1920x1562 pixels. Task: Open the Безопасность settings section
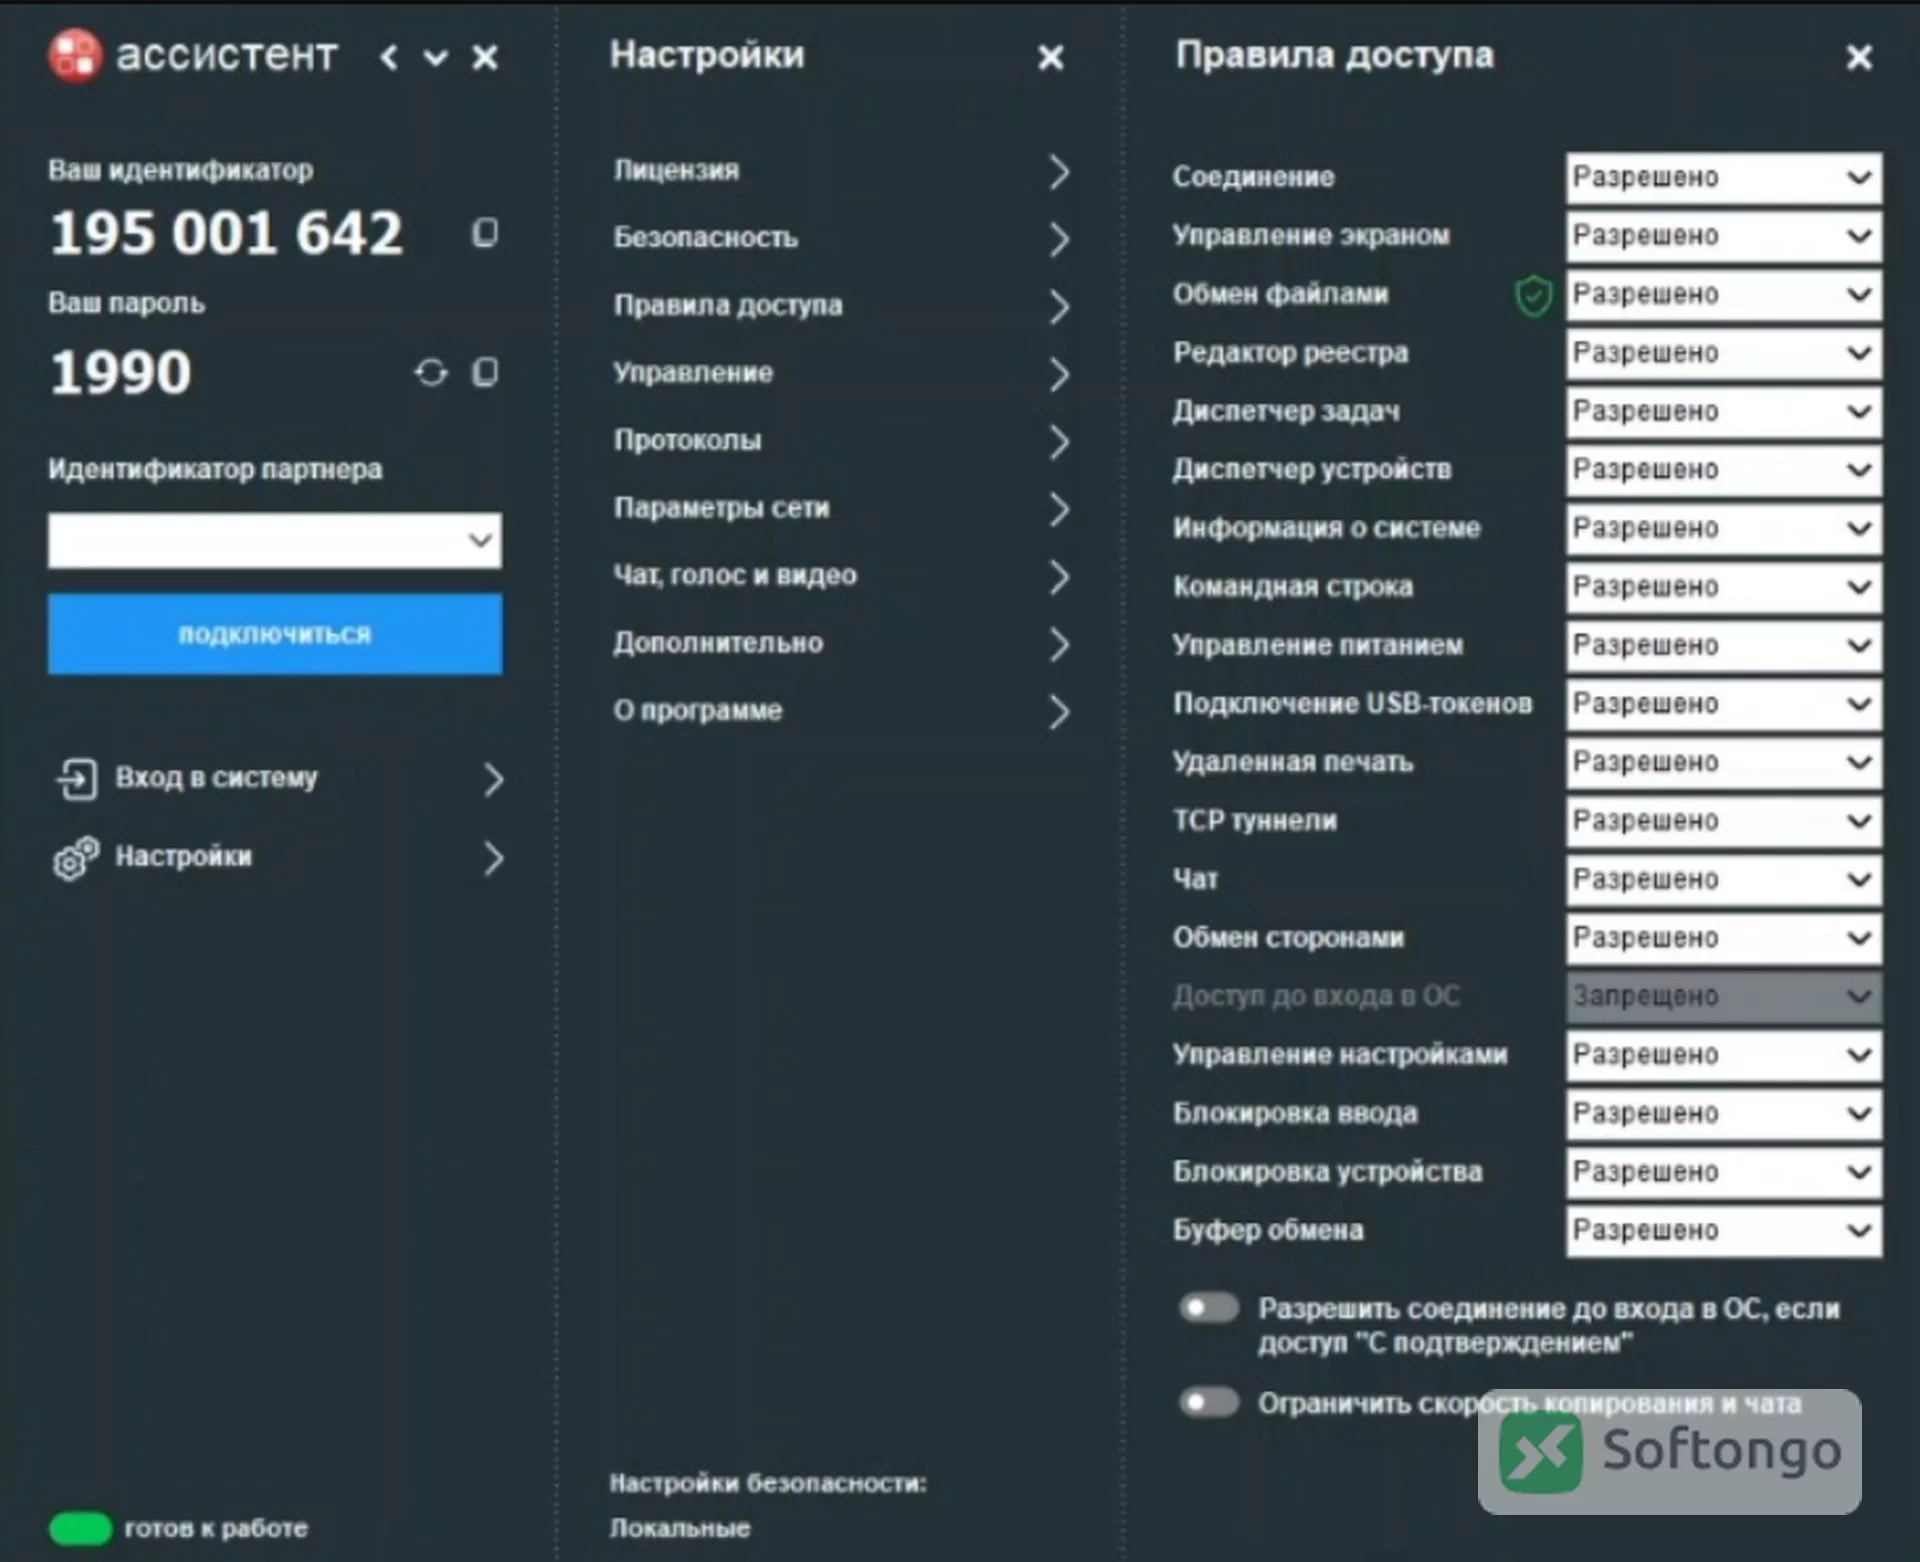point(842,239)
